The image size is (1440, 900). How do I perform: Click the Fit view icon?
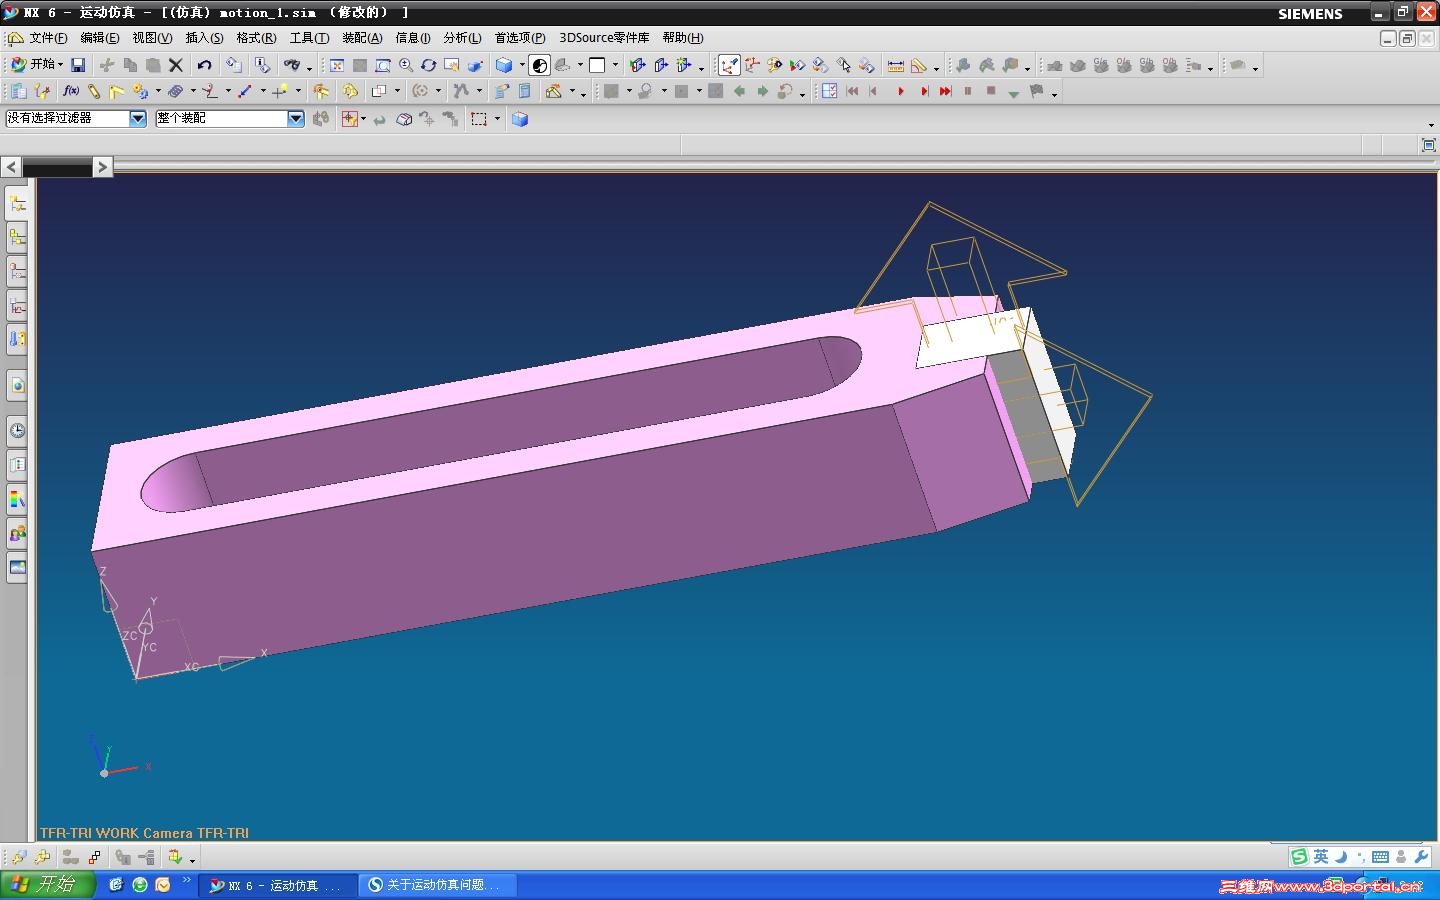click(x=337, y=65)
